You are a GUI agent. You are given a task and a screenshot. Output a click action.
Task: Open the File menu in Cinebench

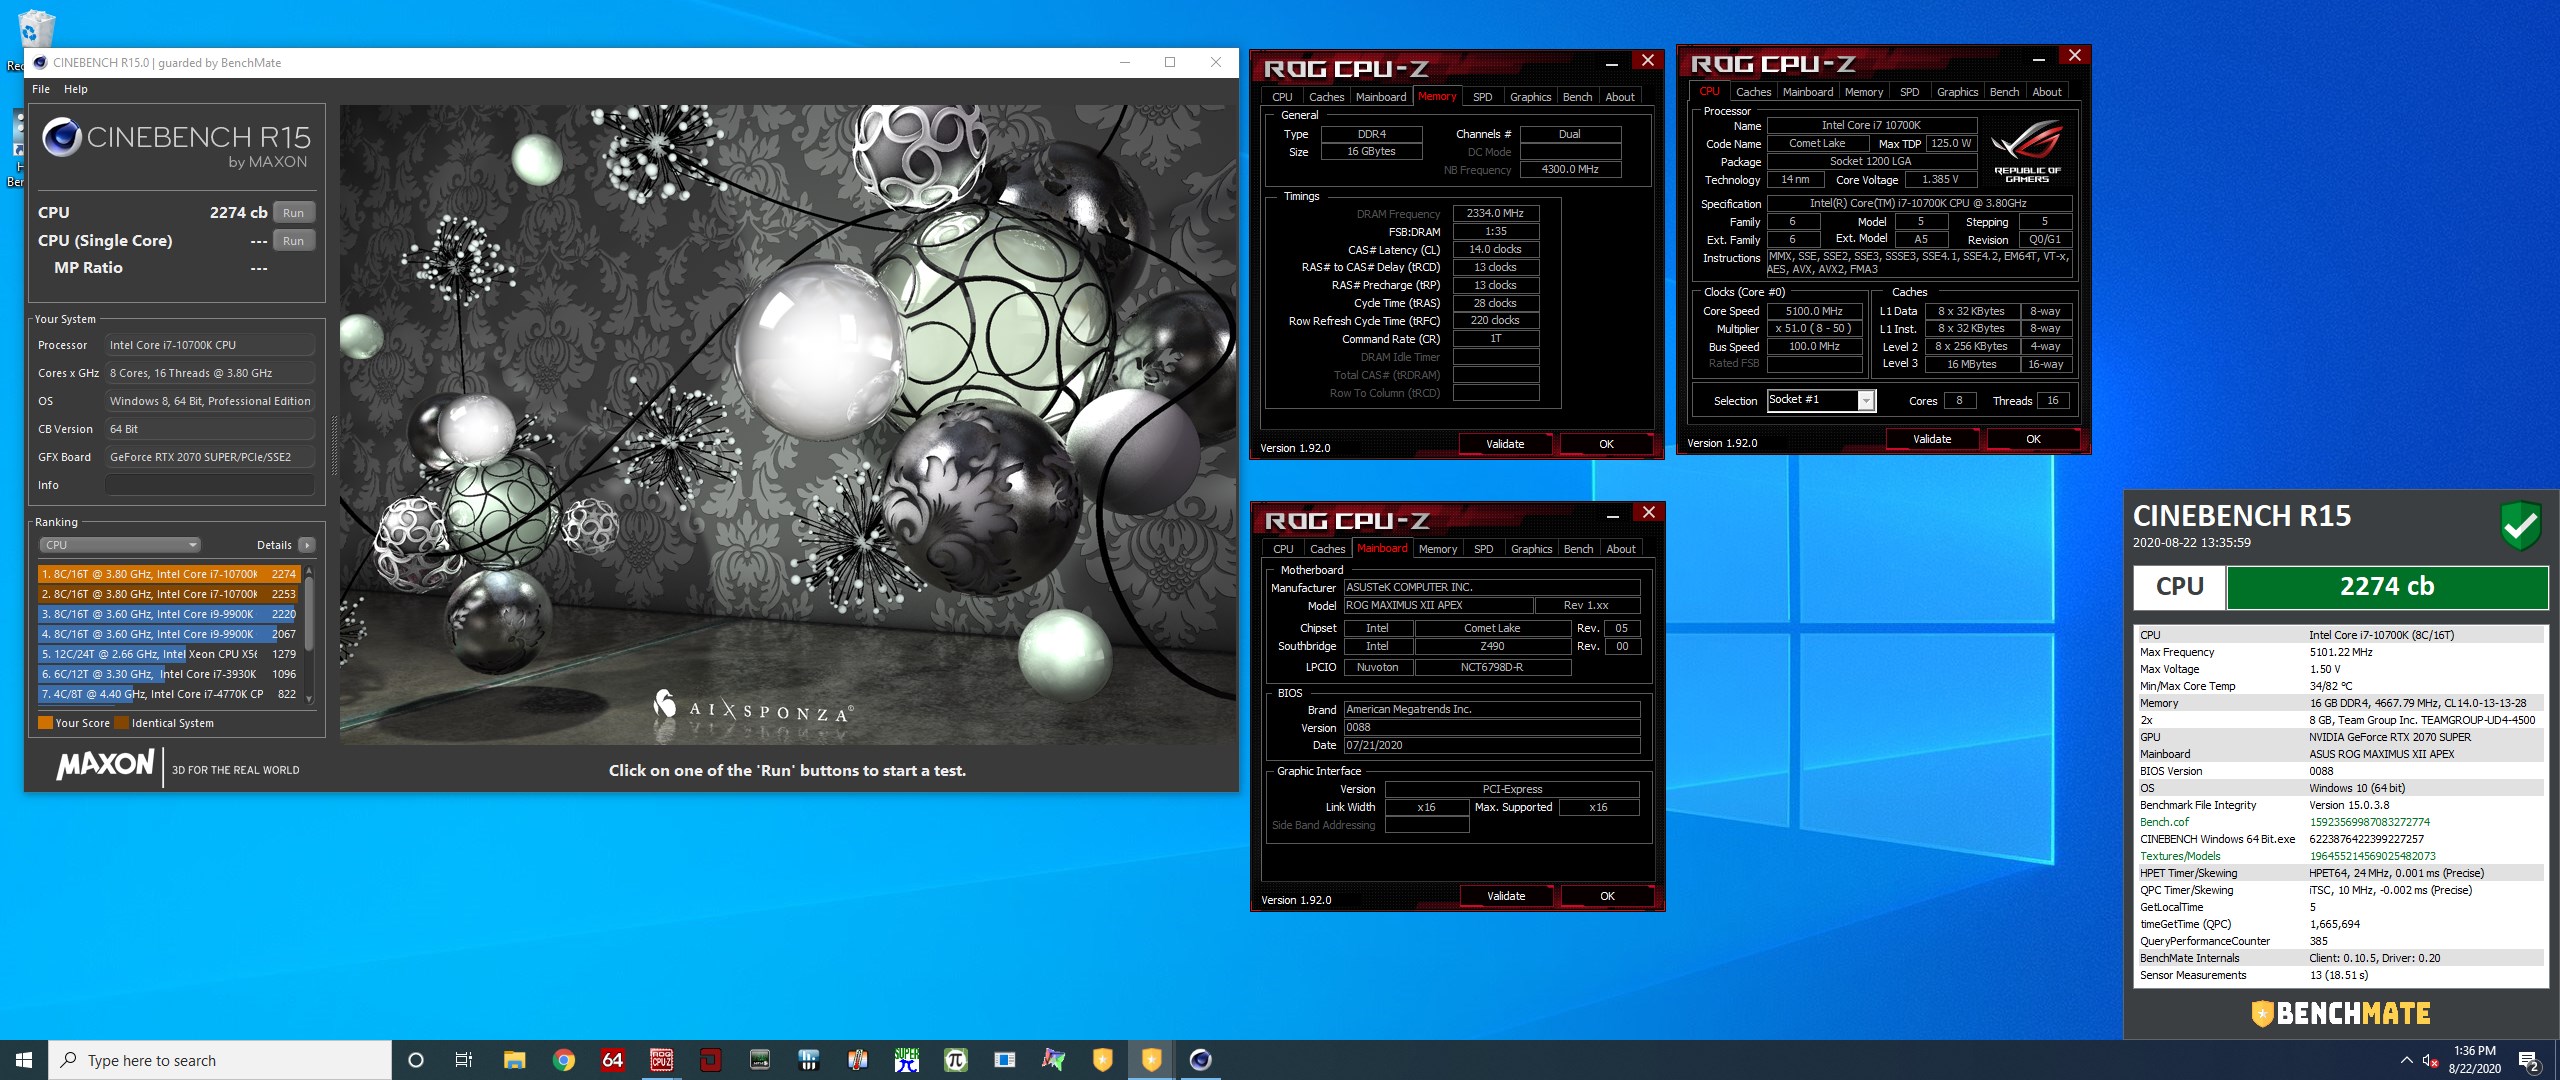tap(41, 89)
